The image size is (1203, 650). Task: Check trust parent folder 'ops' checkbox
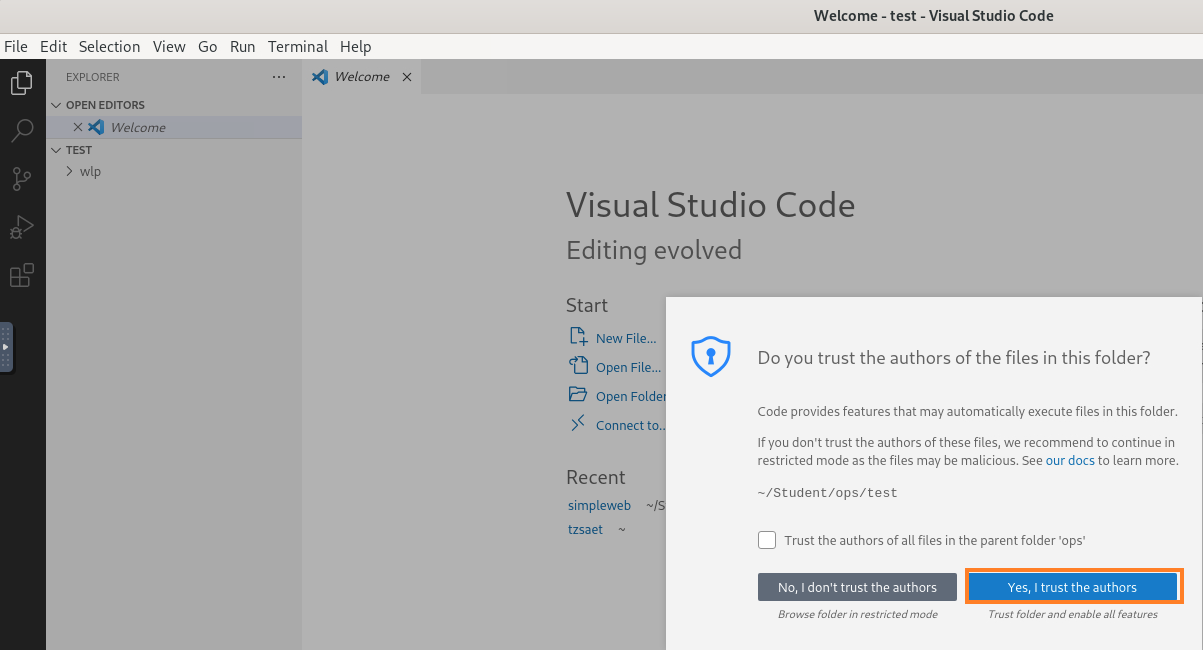coord(767,540)
